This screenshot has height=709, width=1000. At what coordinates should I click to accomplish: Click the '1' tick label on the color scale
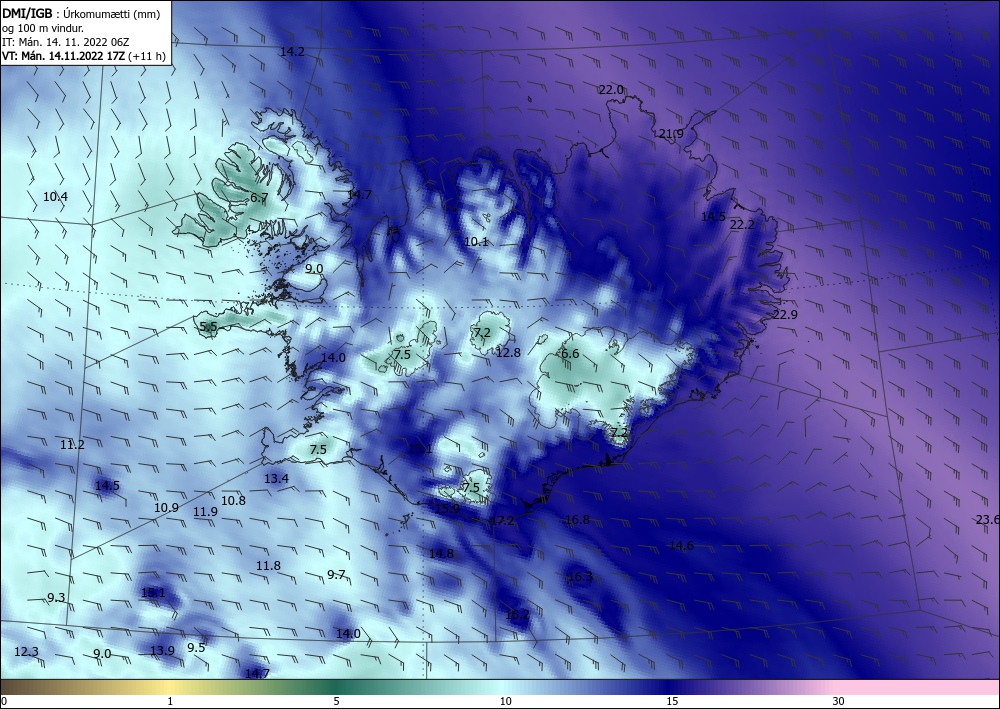coord(170,701)
